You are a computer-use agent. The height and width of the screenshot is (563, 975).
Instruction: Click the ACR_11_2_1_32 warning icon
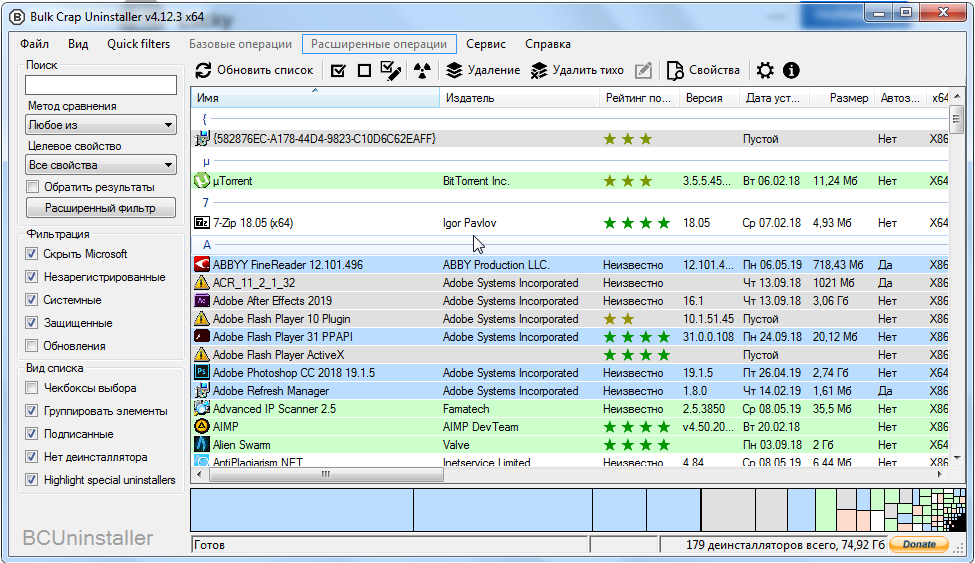tap(201, 282)
